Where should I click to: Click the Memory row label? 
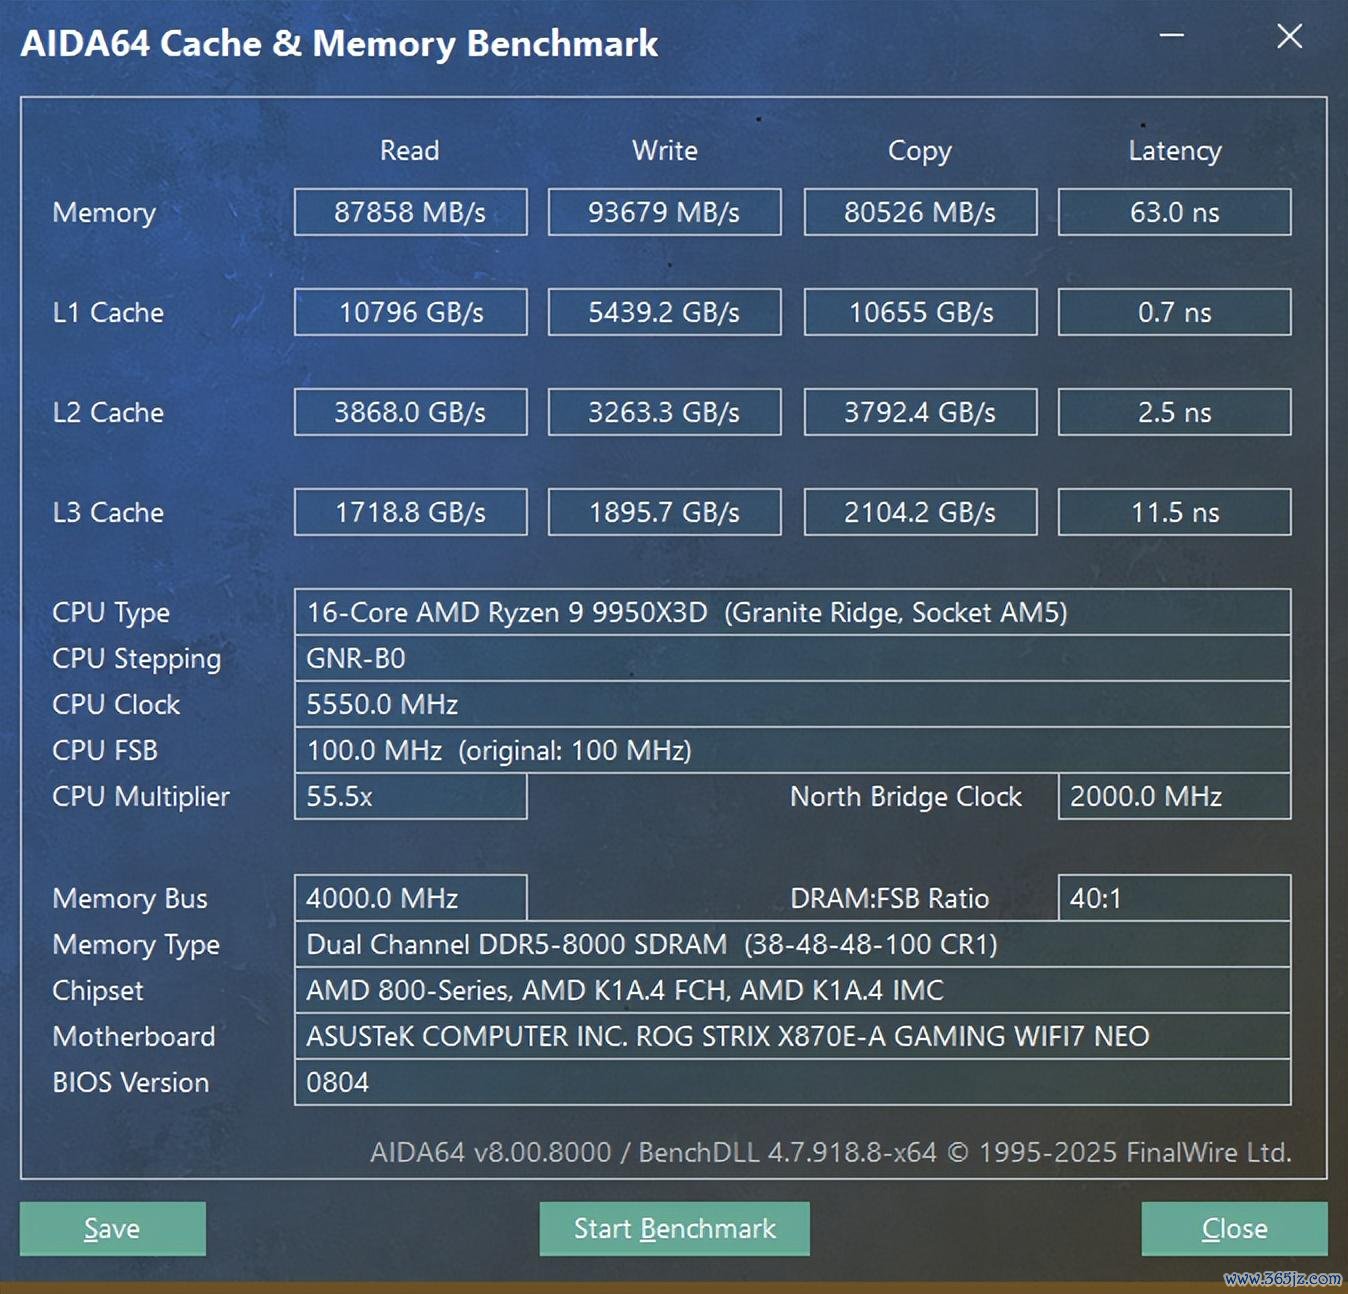coord(104,213)
